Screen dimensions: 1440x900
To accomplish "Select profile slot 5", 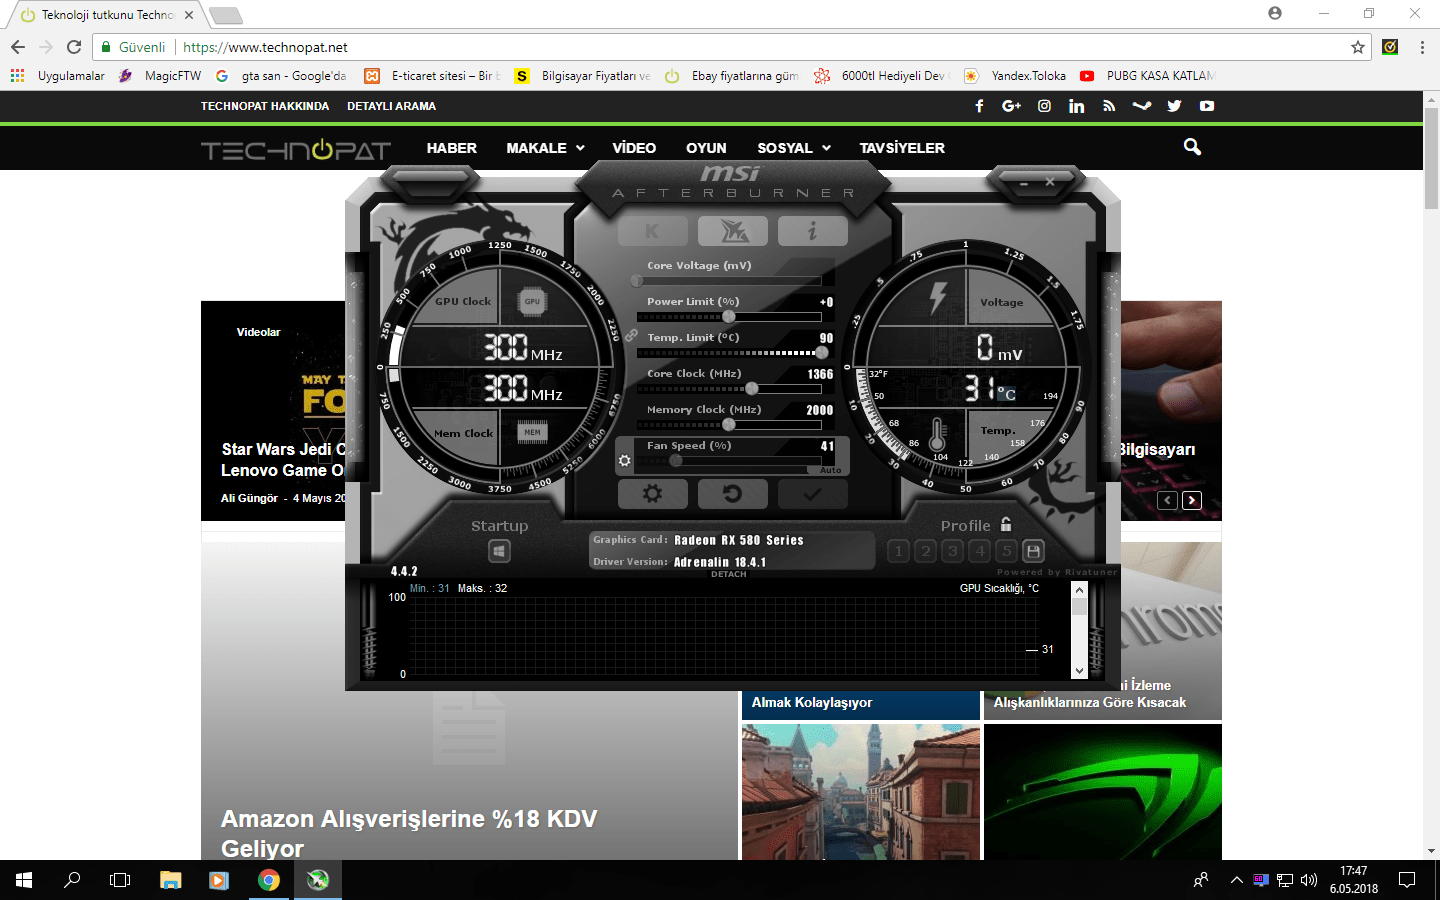I will (x=1007, y=551).
